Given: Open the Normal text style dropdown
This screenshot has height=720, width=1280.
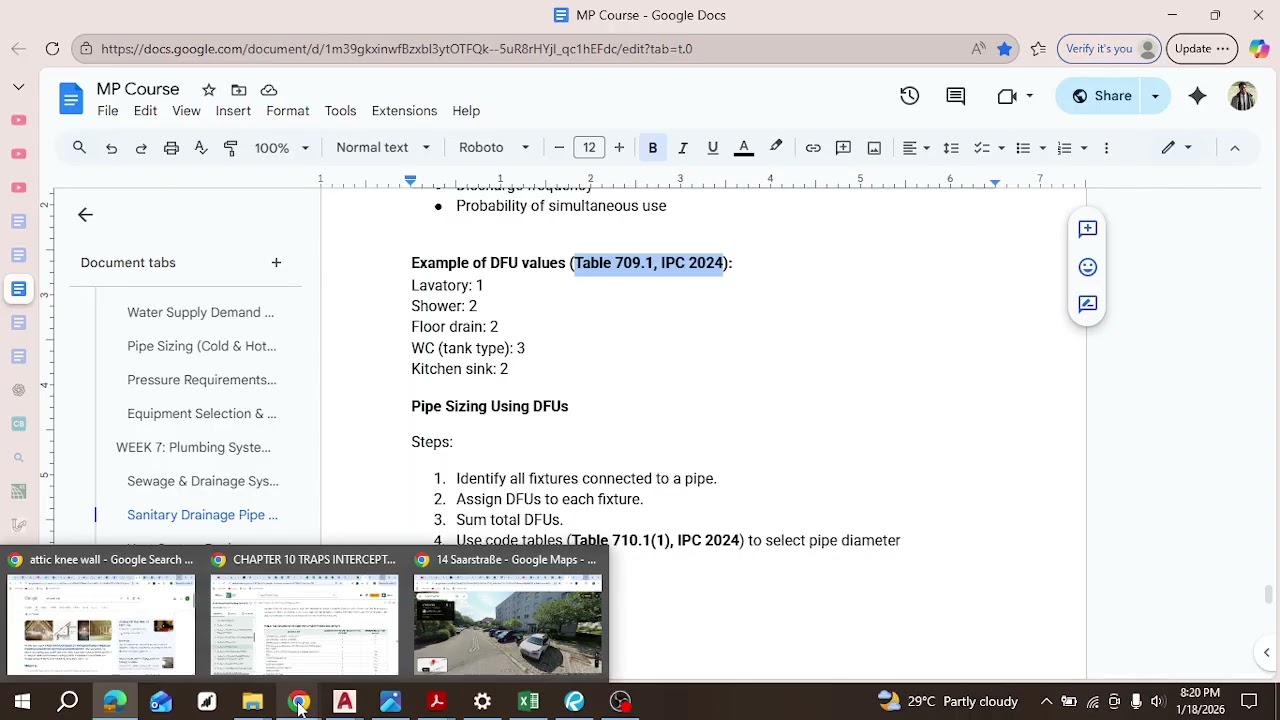Looking at the screenshot, I should coord(383,148).
